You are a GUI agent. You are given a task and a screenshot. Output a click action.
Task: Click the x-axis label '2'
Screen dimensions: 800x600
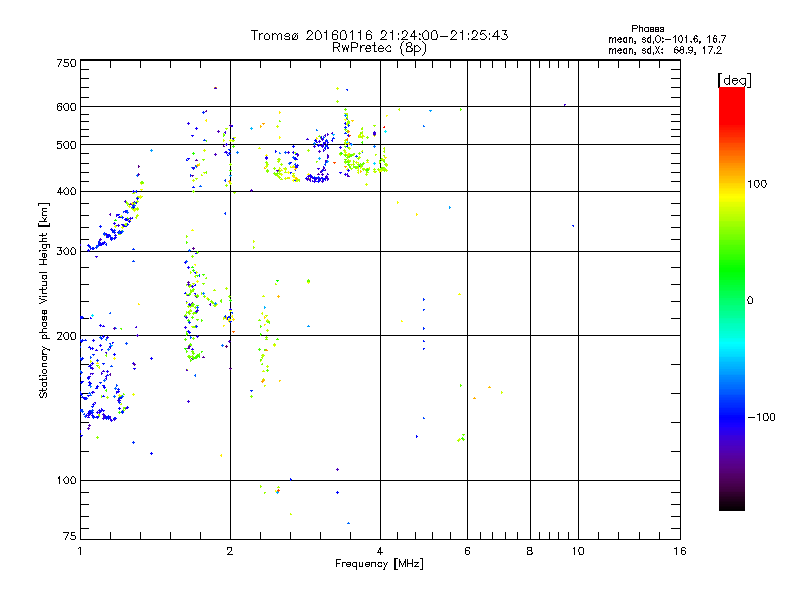230,551
